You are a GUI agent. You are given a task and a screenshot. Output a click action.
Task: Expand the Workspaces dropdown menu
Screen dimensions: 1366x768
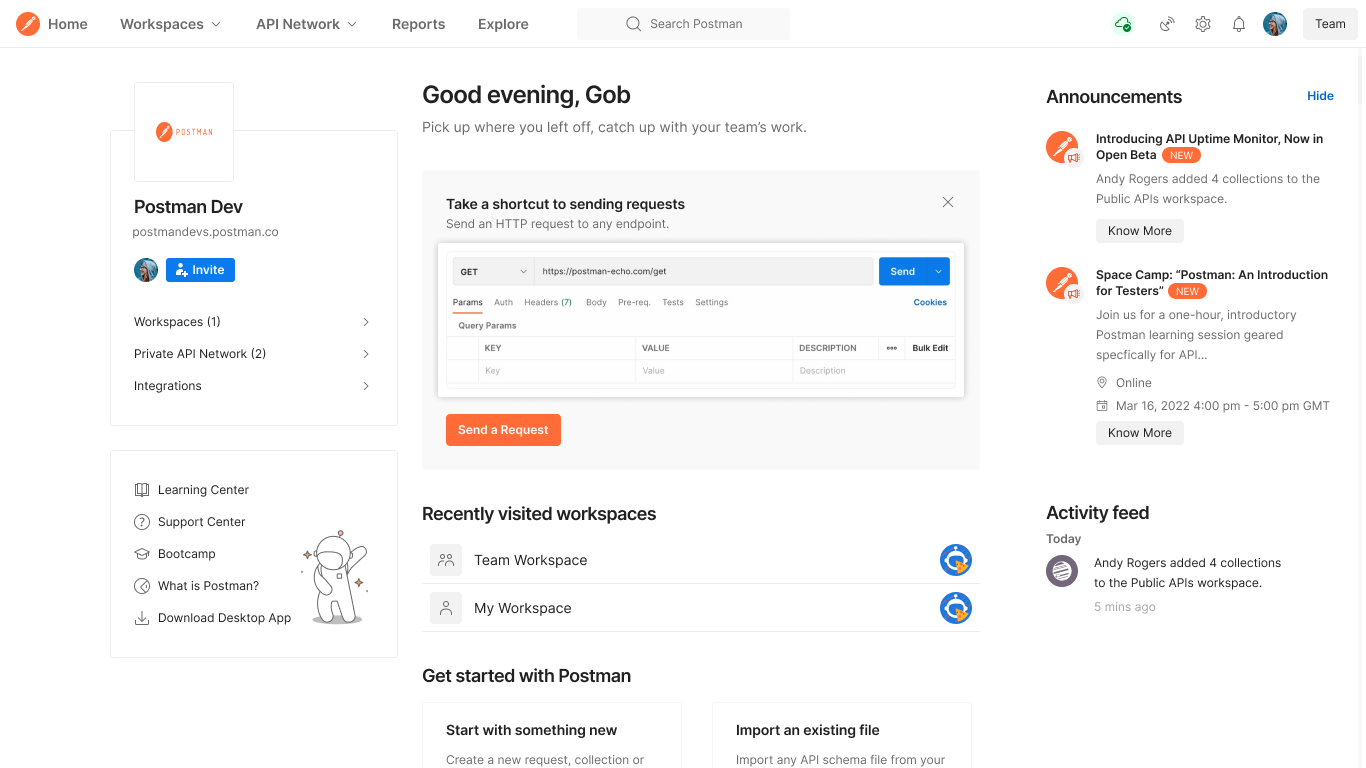pos(170,24)
